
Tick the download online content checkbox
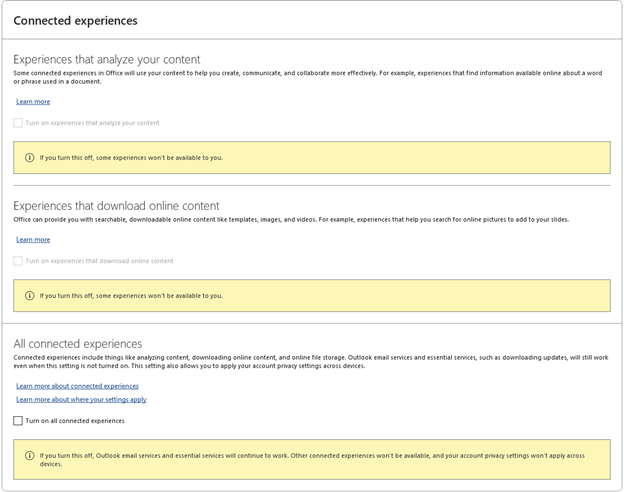tap(18, 261)
